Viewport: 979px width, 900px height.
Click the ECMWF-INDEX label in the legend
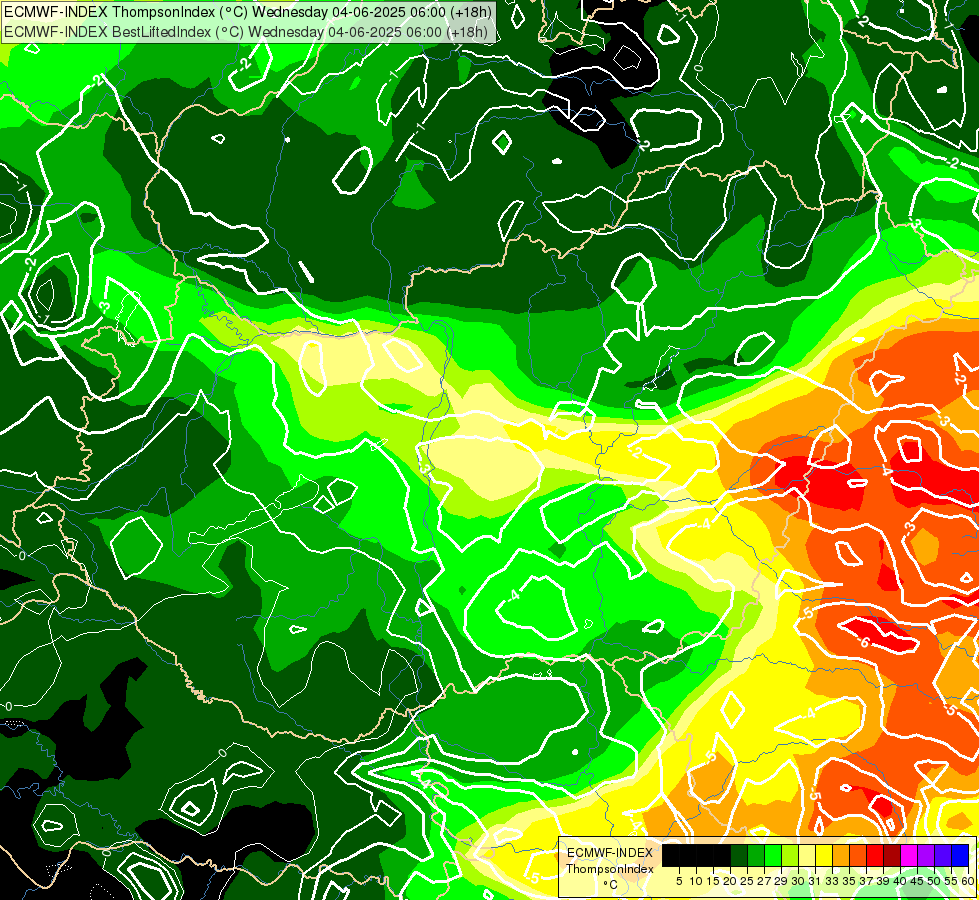[610, 853]
